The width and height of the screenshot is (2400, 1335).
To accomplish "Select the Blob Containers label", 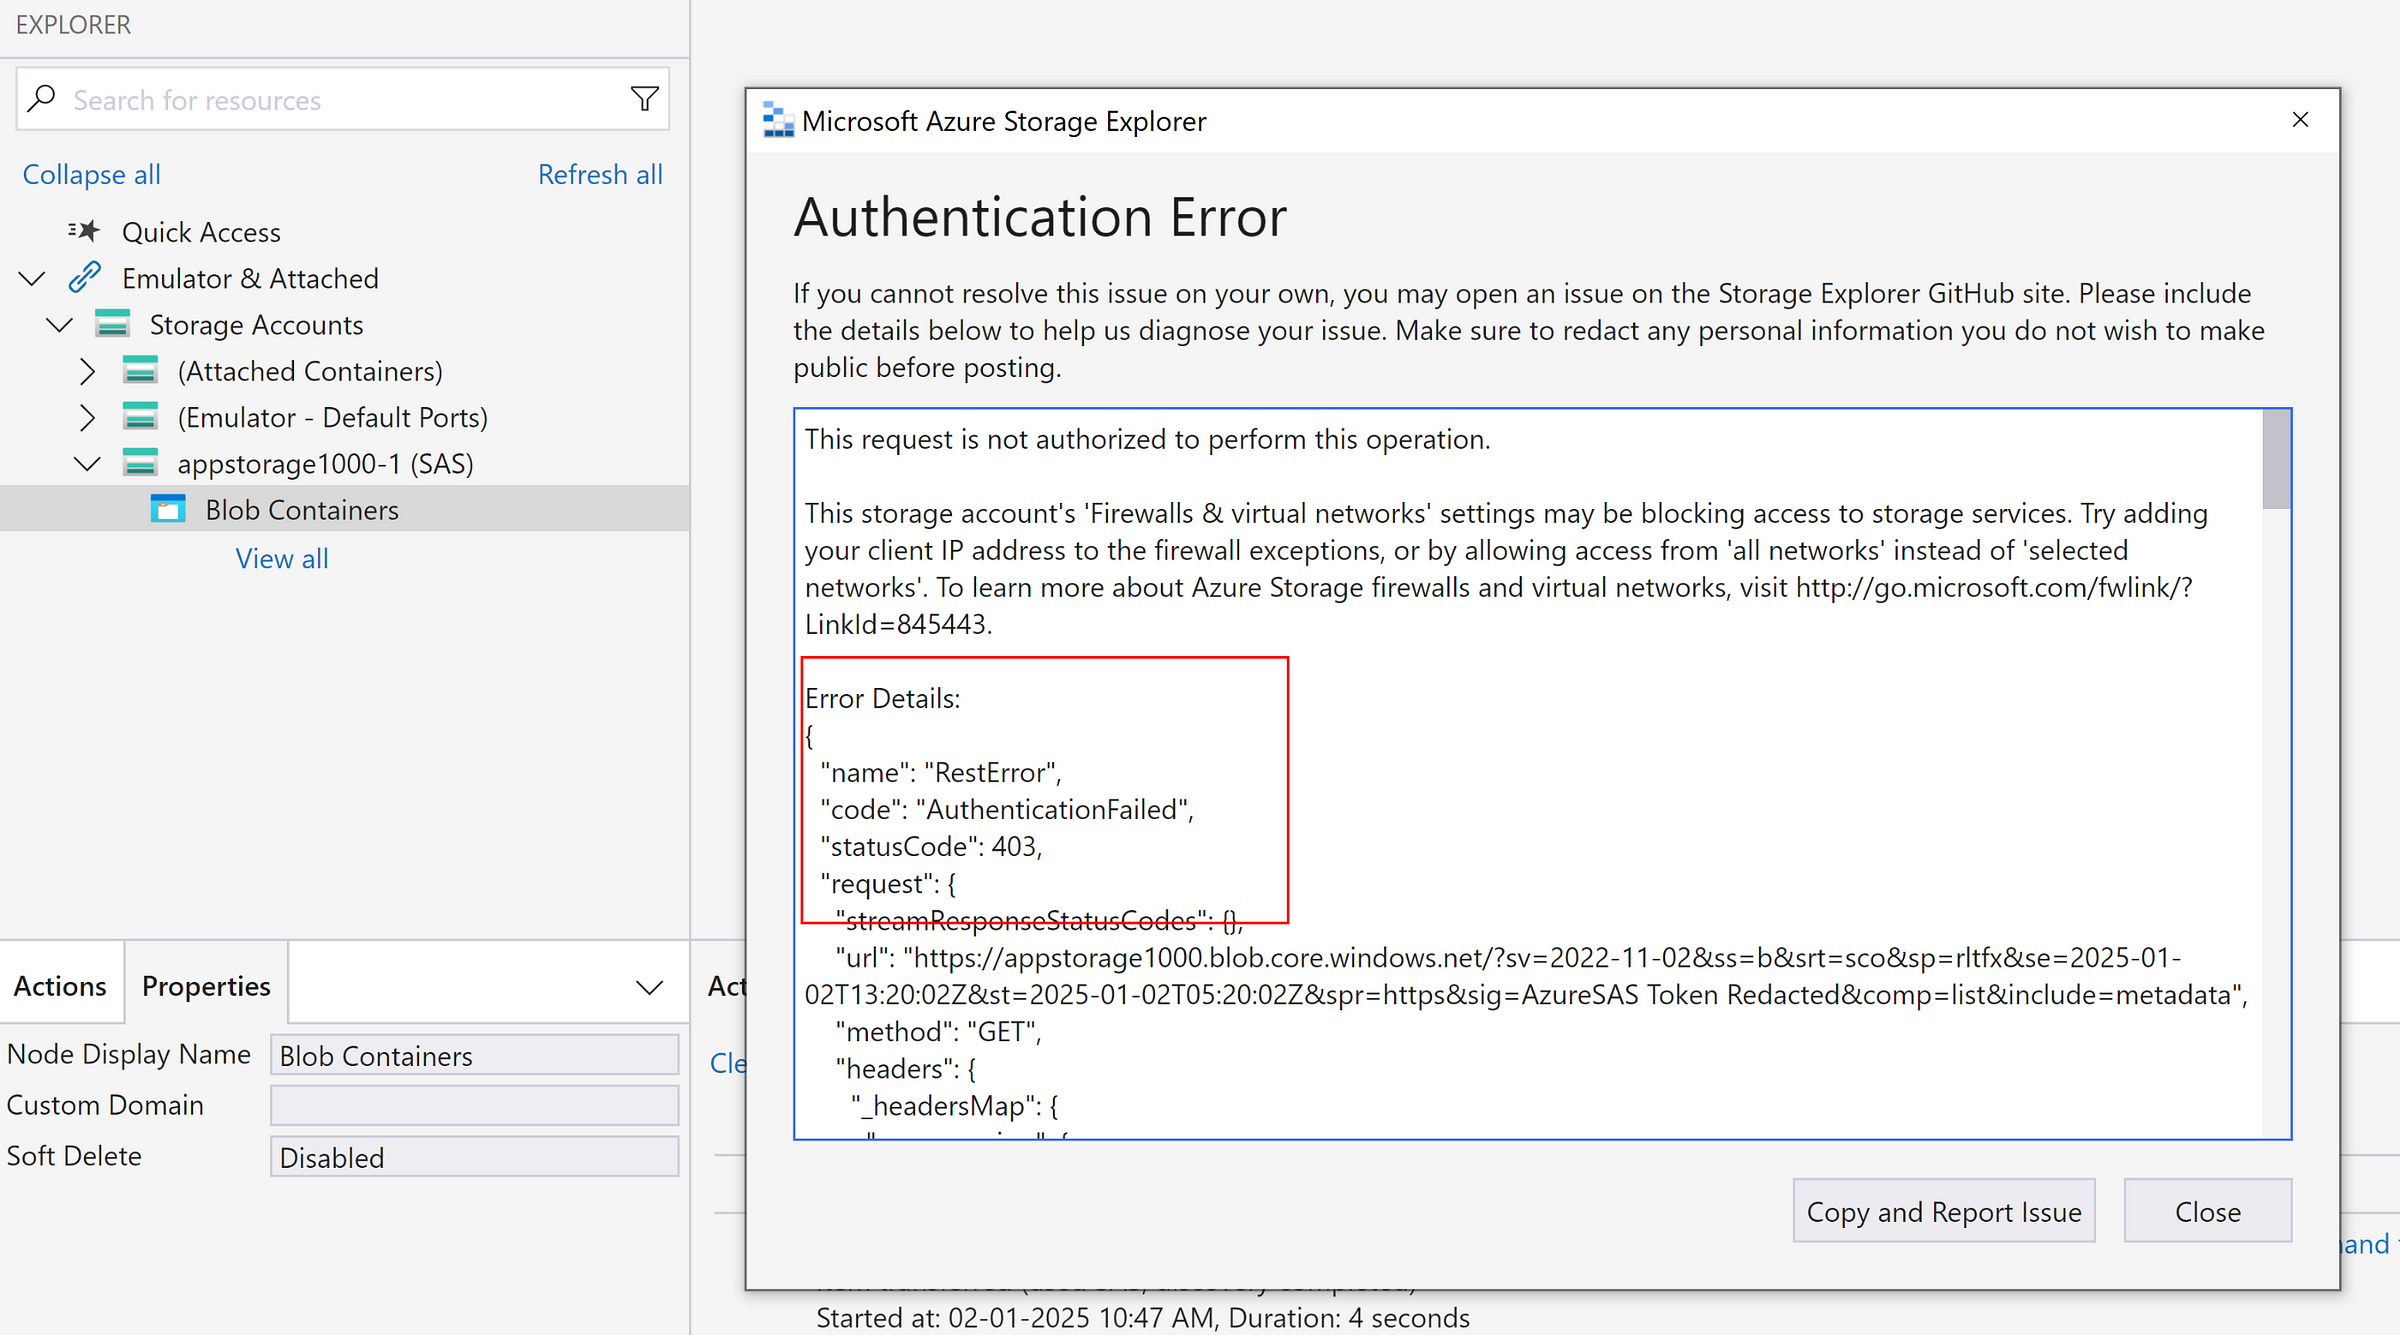I will tap(302, 509).
